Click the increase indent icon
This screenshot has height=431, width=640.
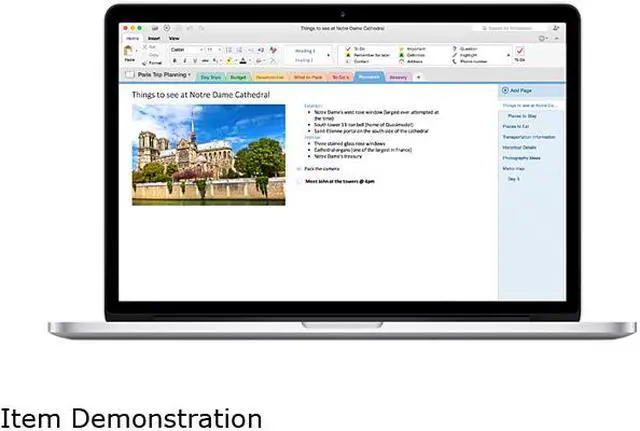(261, 50)
